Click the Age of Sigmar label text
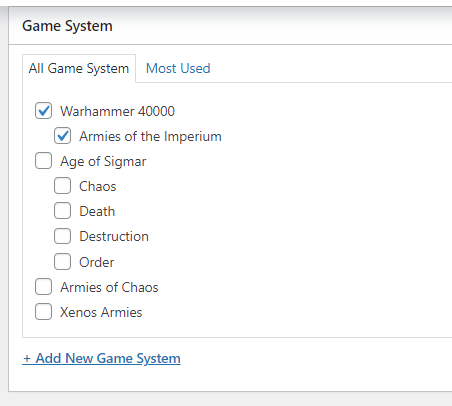Viewport: 452px width, 406px height. (103, 162)
